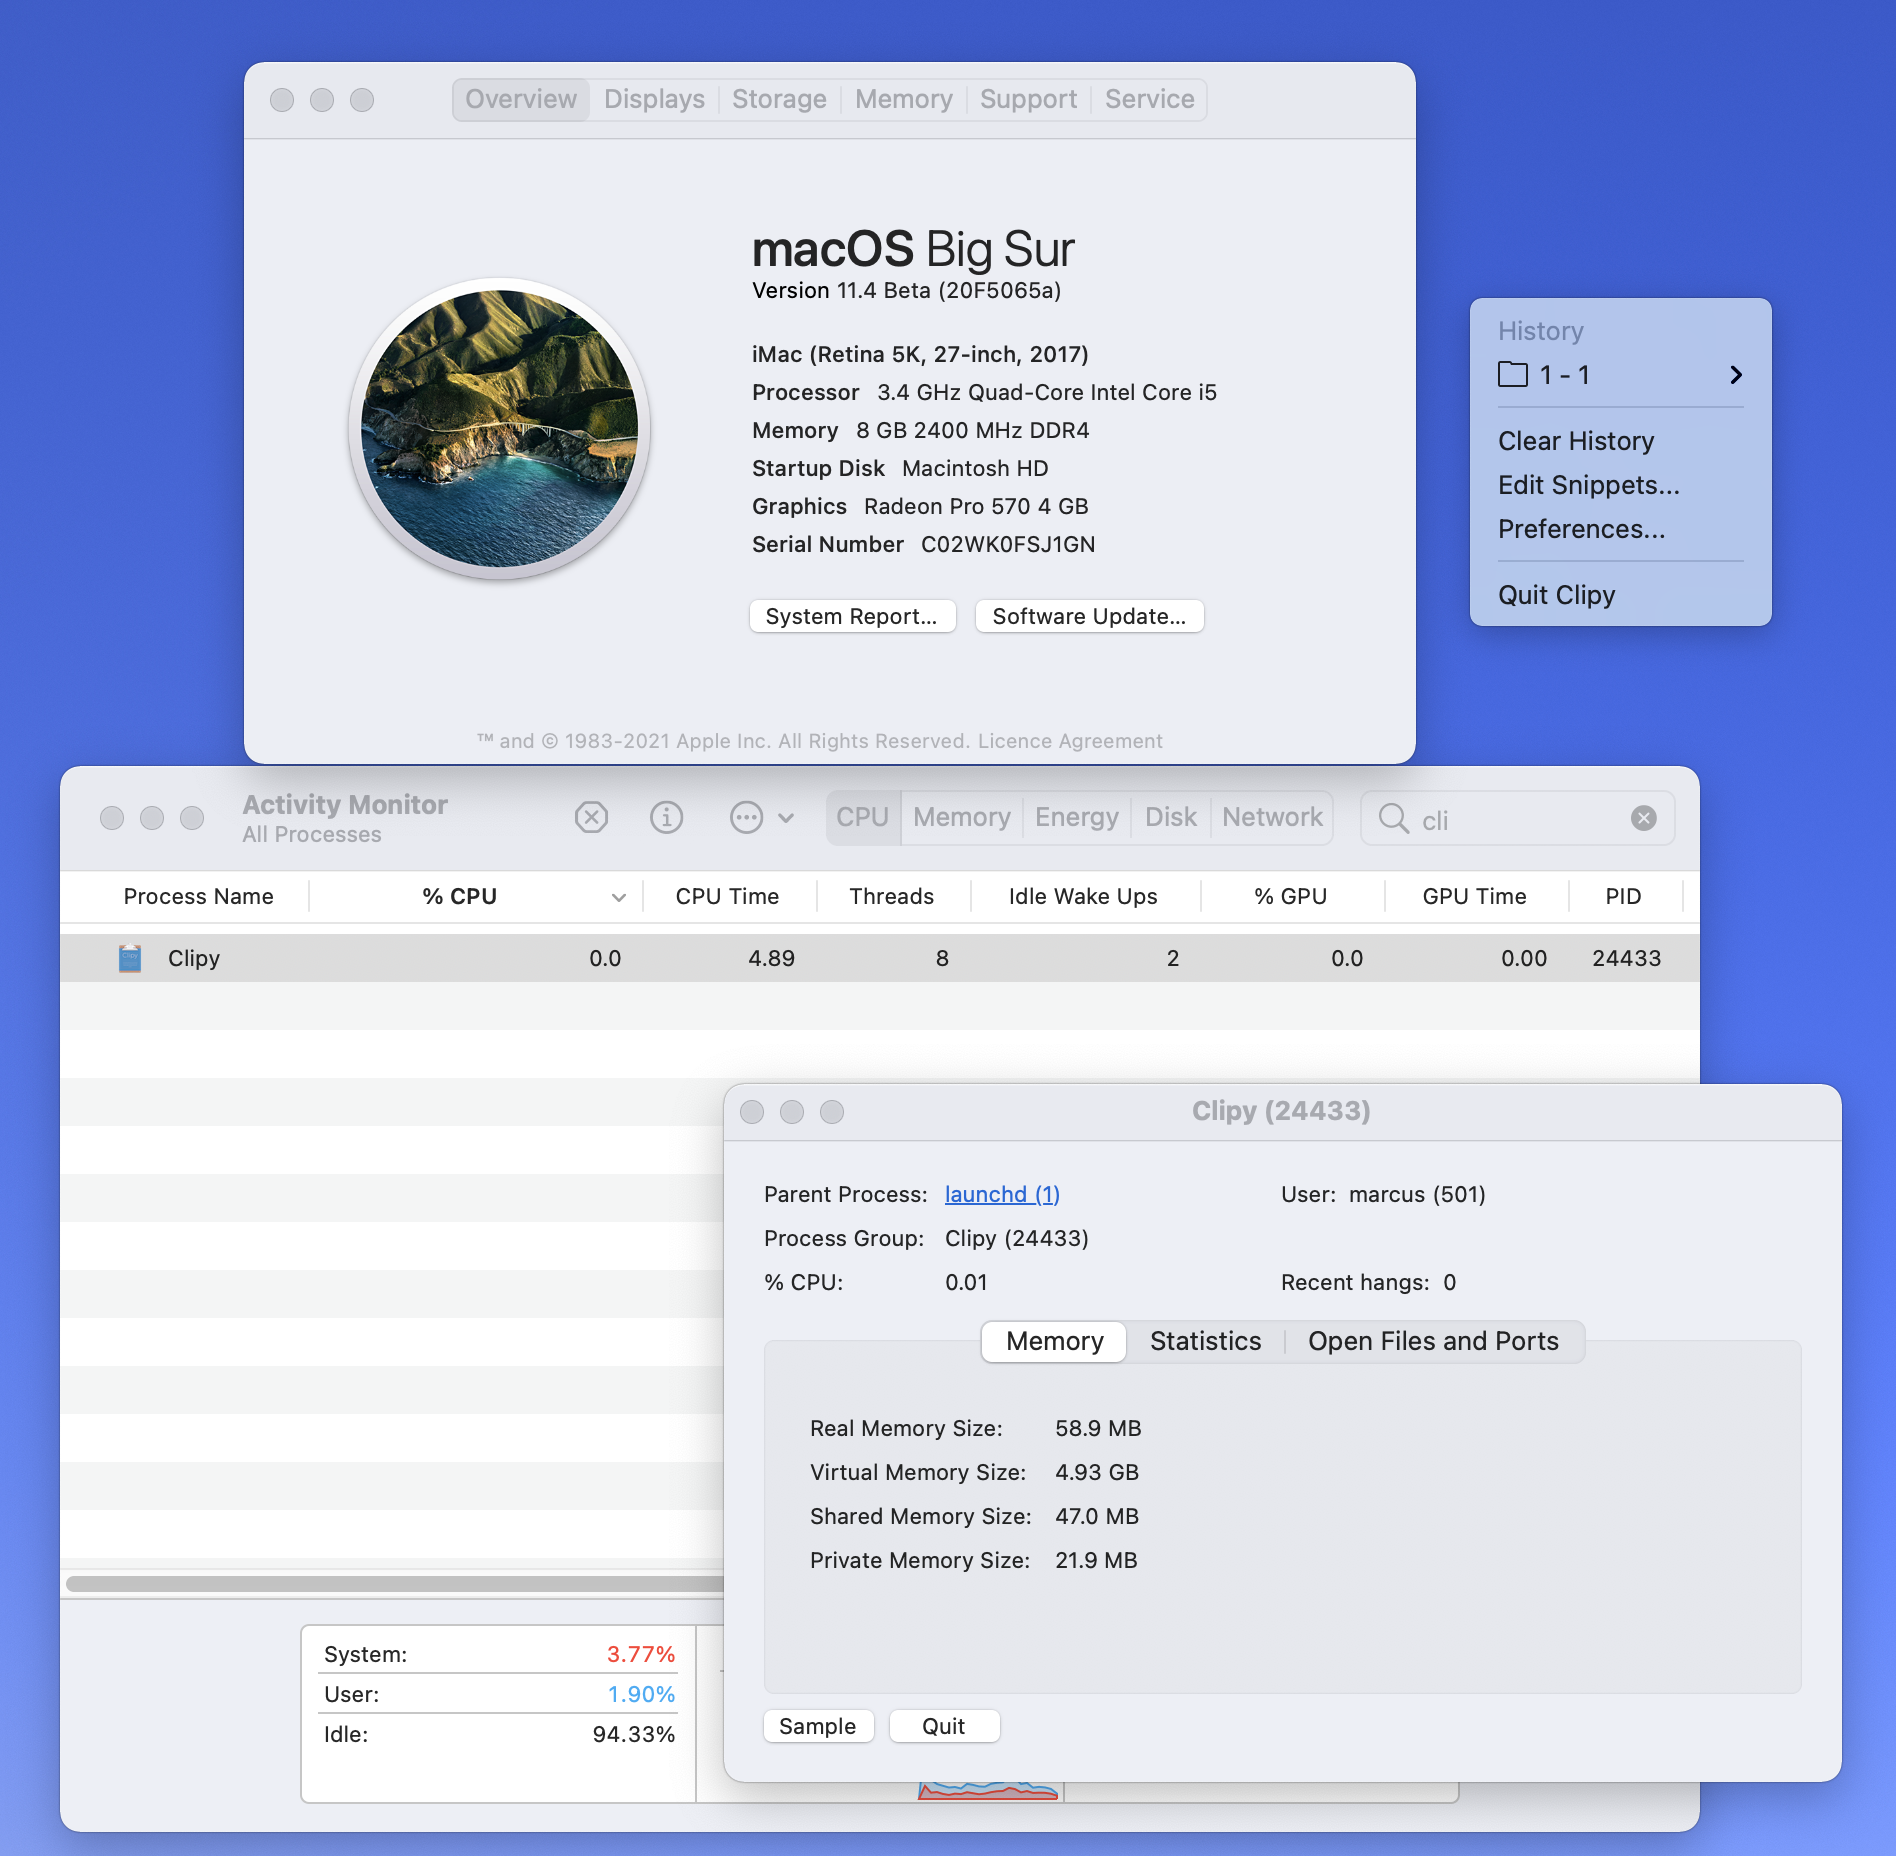Viewport: 1896px width, 1856px height.
Task: Switch Activity Monitor to the Memory tab
Action: (x=961, y=817)
